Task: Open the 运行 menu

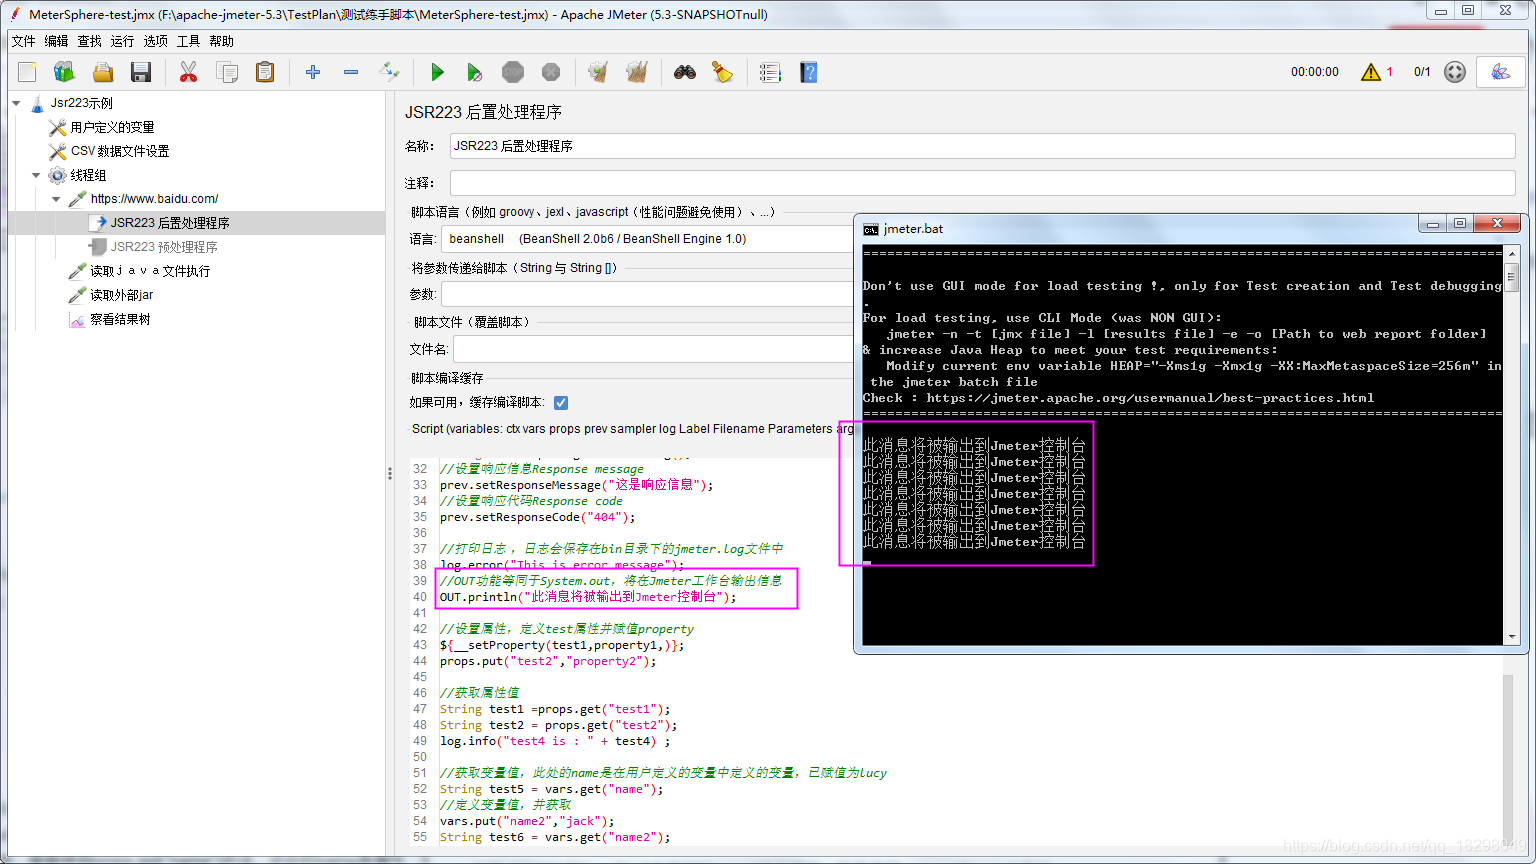Action: click(x=121, y=41)
